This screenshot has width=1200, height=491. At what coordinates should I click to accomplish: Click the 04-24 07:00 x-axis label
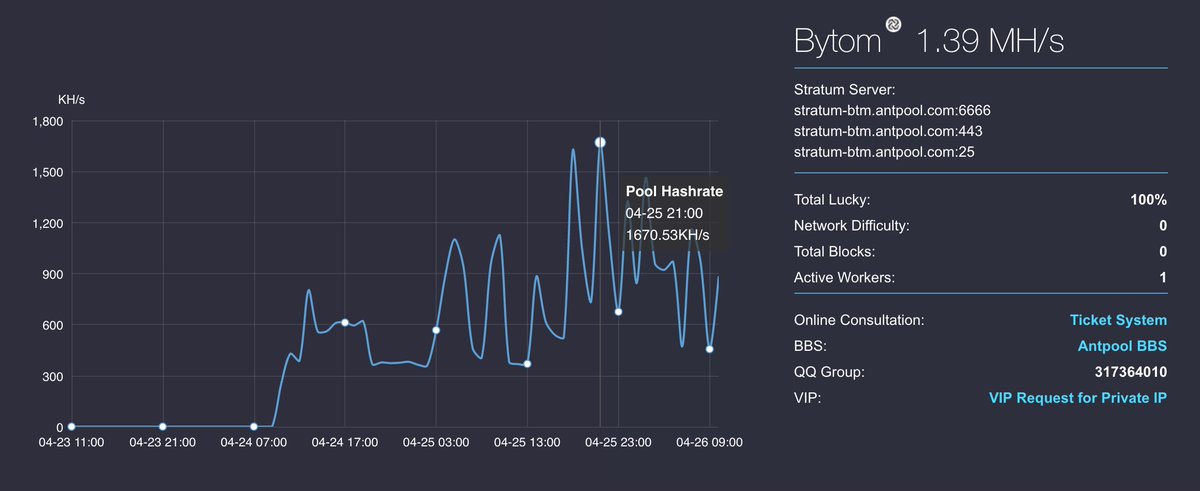point(254,441)
